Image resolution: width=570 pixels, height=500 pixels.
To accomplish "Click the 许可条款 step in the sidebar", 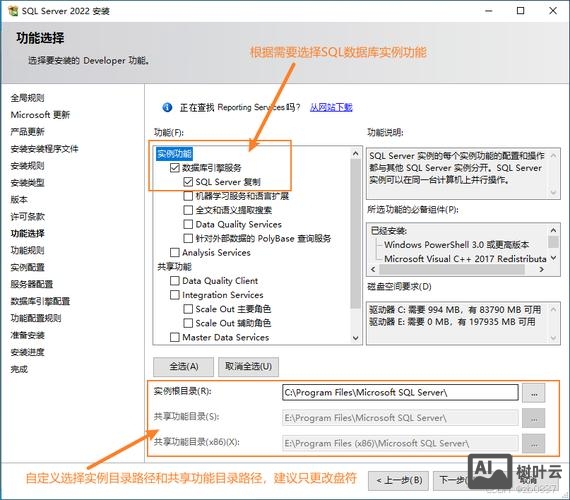I will click(27, 216).
